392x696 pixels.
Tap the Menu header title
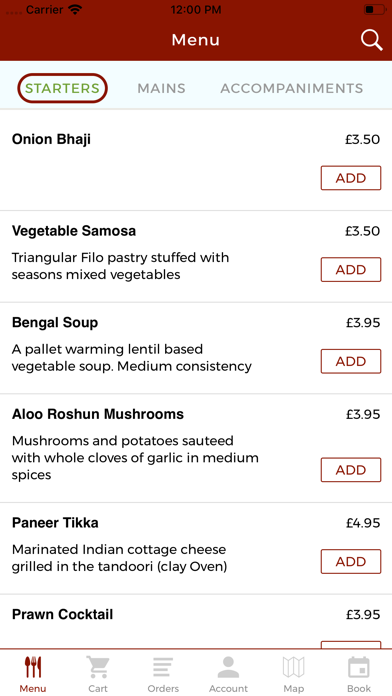[x=196, y=40]
